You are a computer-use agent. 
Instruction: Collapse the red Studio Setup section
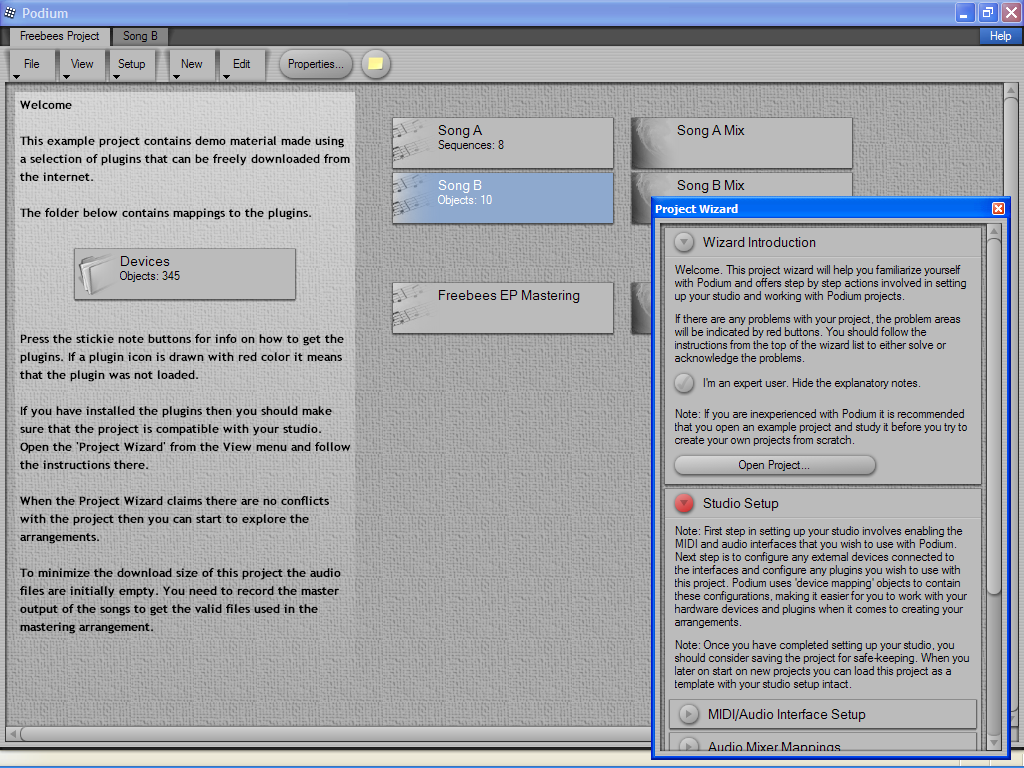[684, 504]
